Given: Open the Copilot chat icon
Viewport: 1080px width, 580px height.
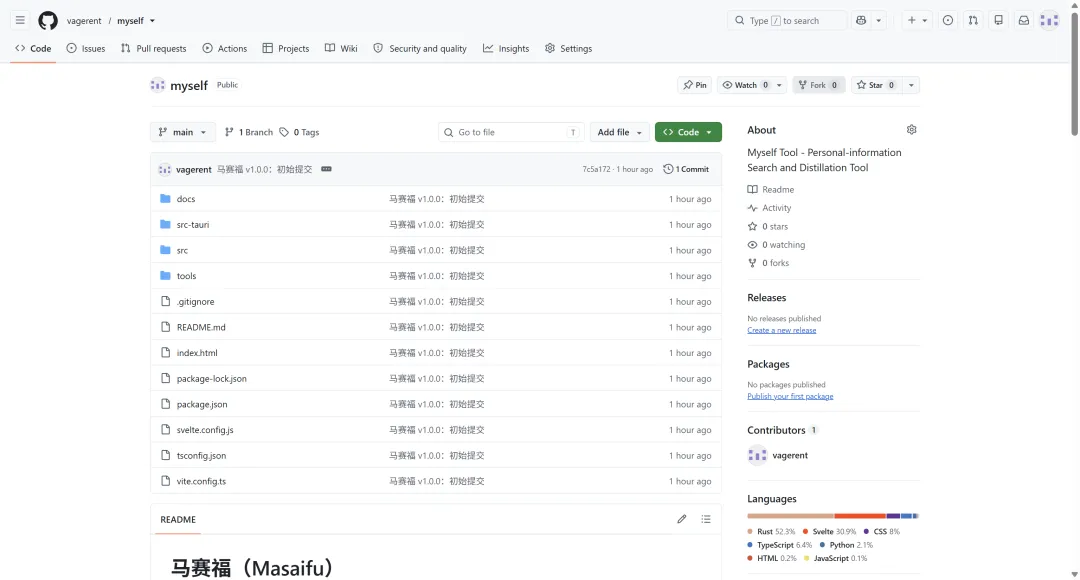Looking at the screenshot, I should (861, 21).
